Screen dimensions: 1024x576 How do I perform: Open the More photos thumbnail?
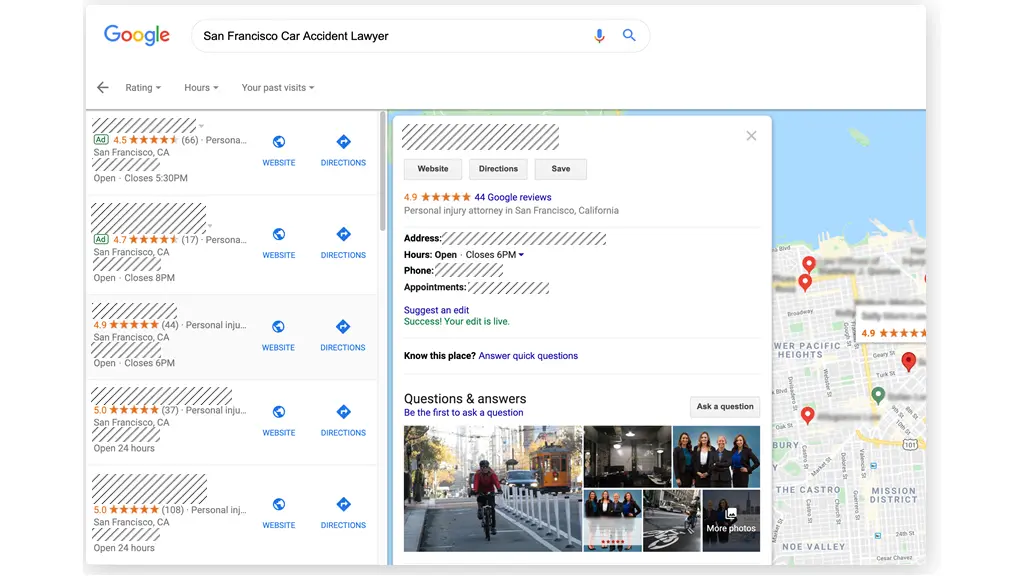(731, 520)
